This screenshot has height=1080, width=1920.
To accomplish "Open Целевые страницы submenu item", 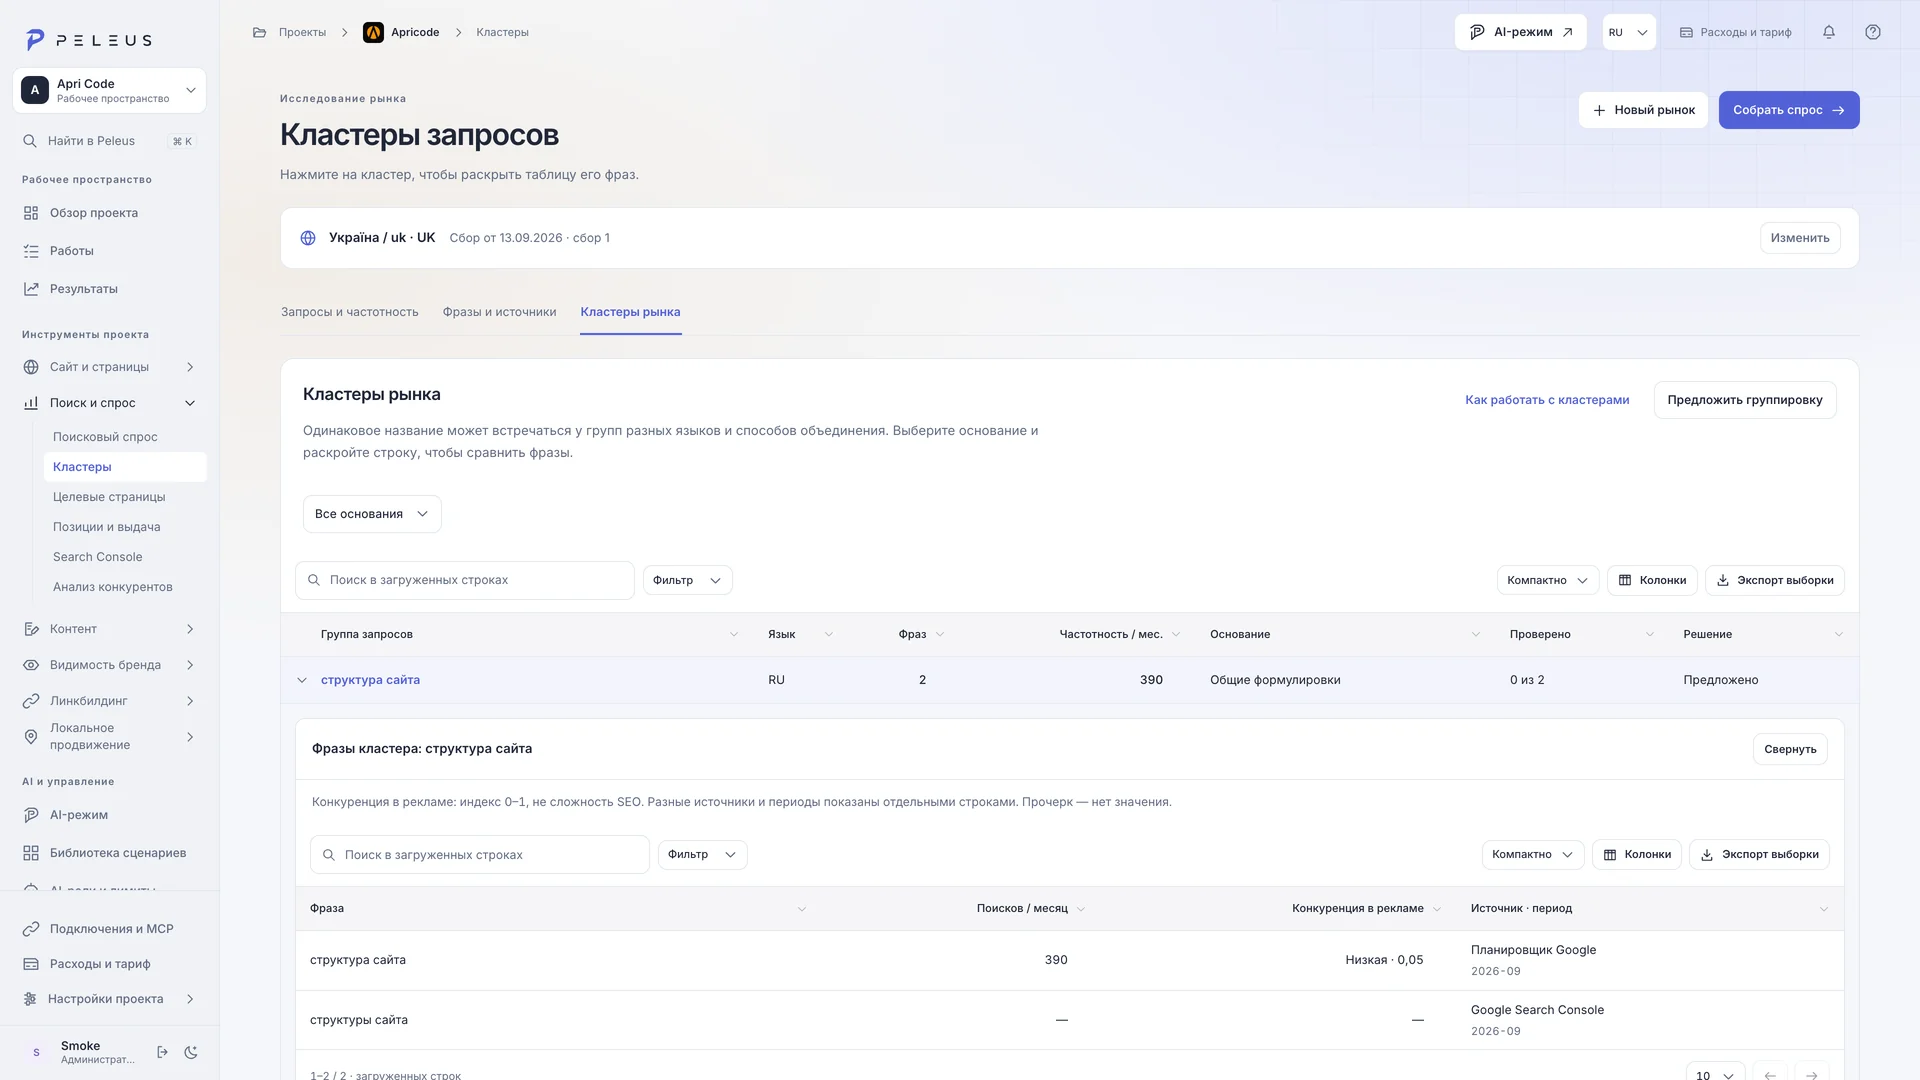I will pos(125,497).
